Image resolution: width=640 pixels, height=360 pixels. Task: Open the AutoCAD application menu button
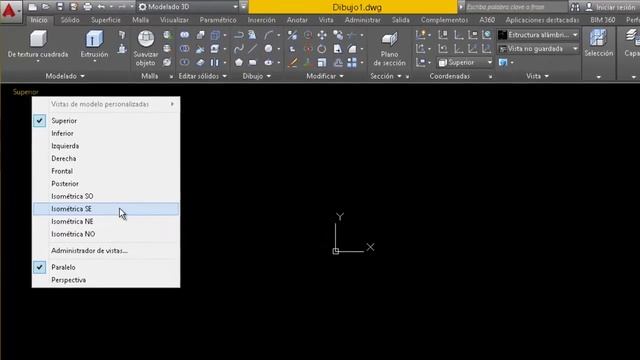[x=10, y=11]
